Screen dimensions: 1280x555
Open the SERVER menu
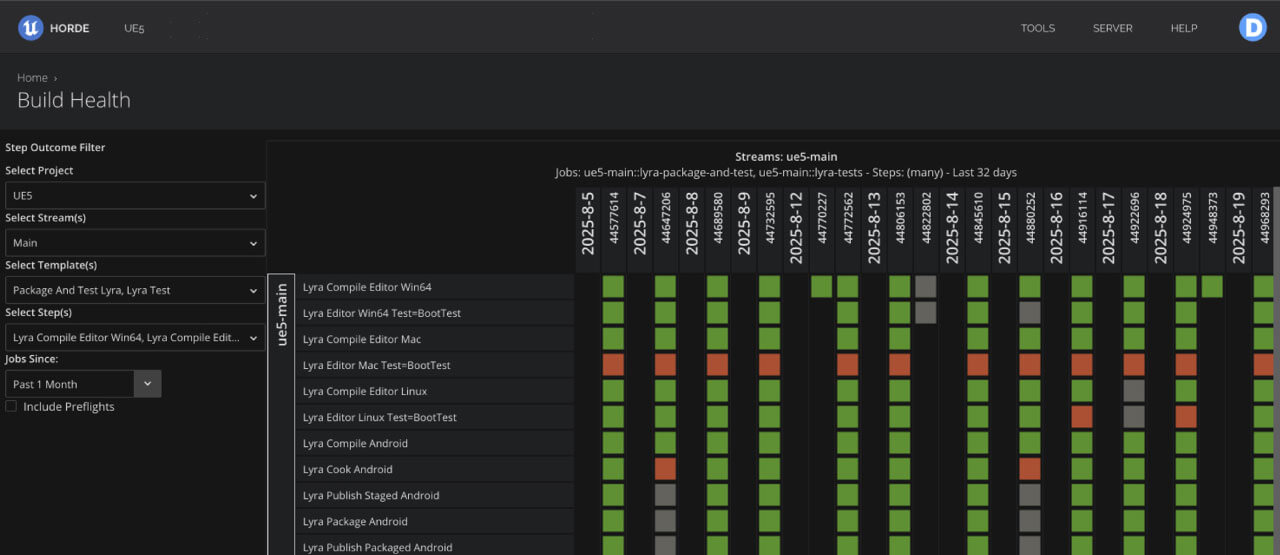point(1113,28)
